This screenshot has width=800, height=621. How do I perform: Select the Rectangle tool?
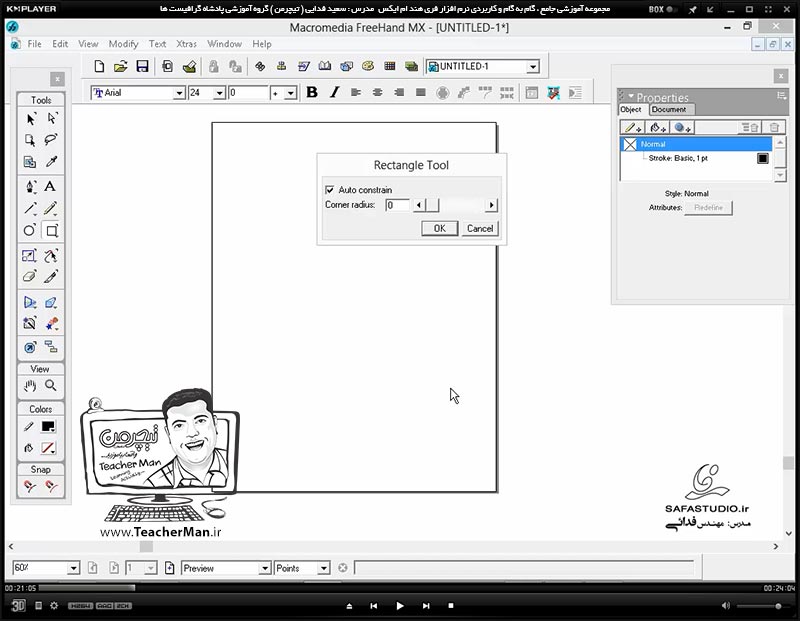click(x=52, y=231)
